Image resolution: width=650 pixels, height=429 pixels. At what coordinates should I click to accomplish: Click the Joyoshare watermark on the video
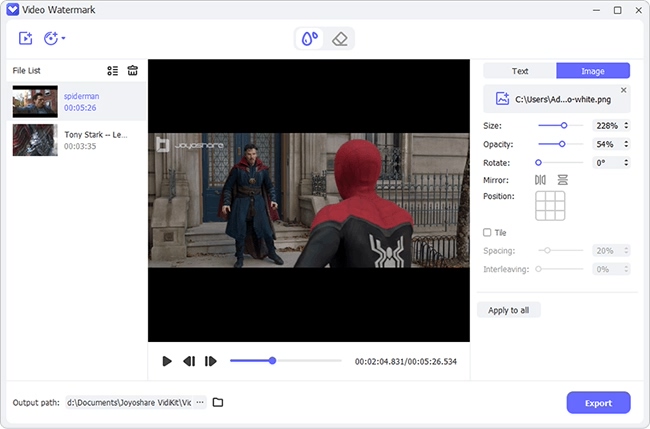pyautogui.click(x=190, y=145)
